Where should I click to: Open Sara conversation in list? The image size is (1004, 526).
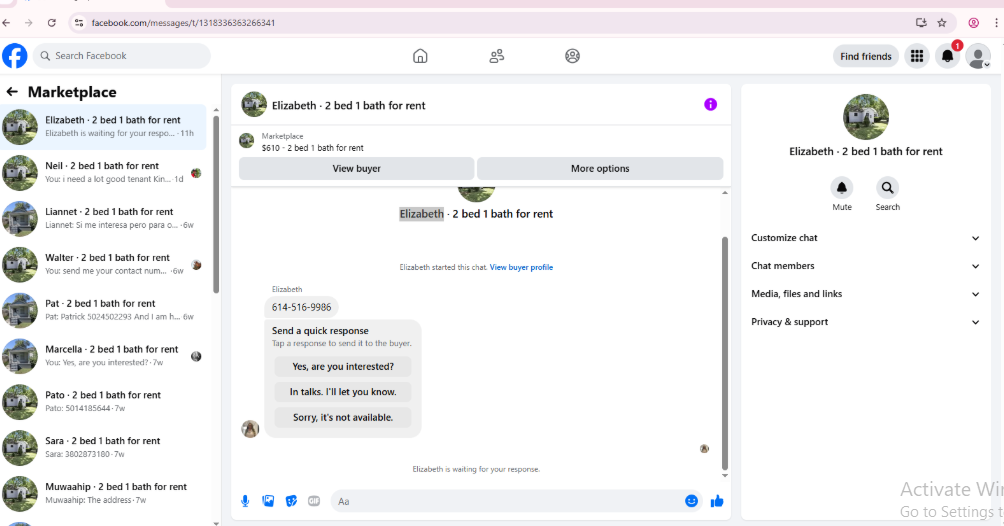coord(104,447)
